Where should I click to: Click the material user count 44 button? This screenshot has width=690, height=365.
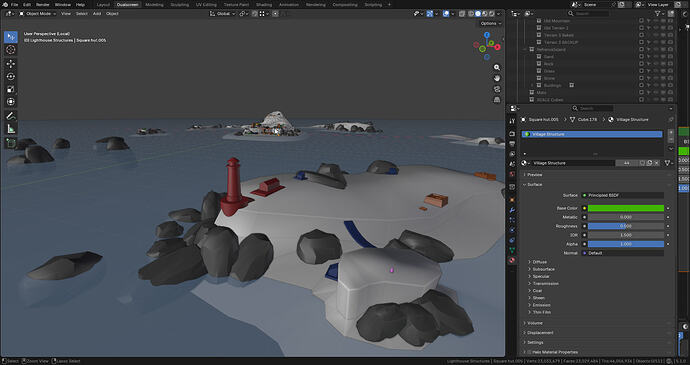point(626,163)
